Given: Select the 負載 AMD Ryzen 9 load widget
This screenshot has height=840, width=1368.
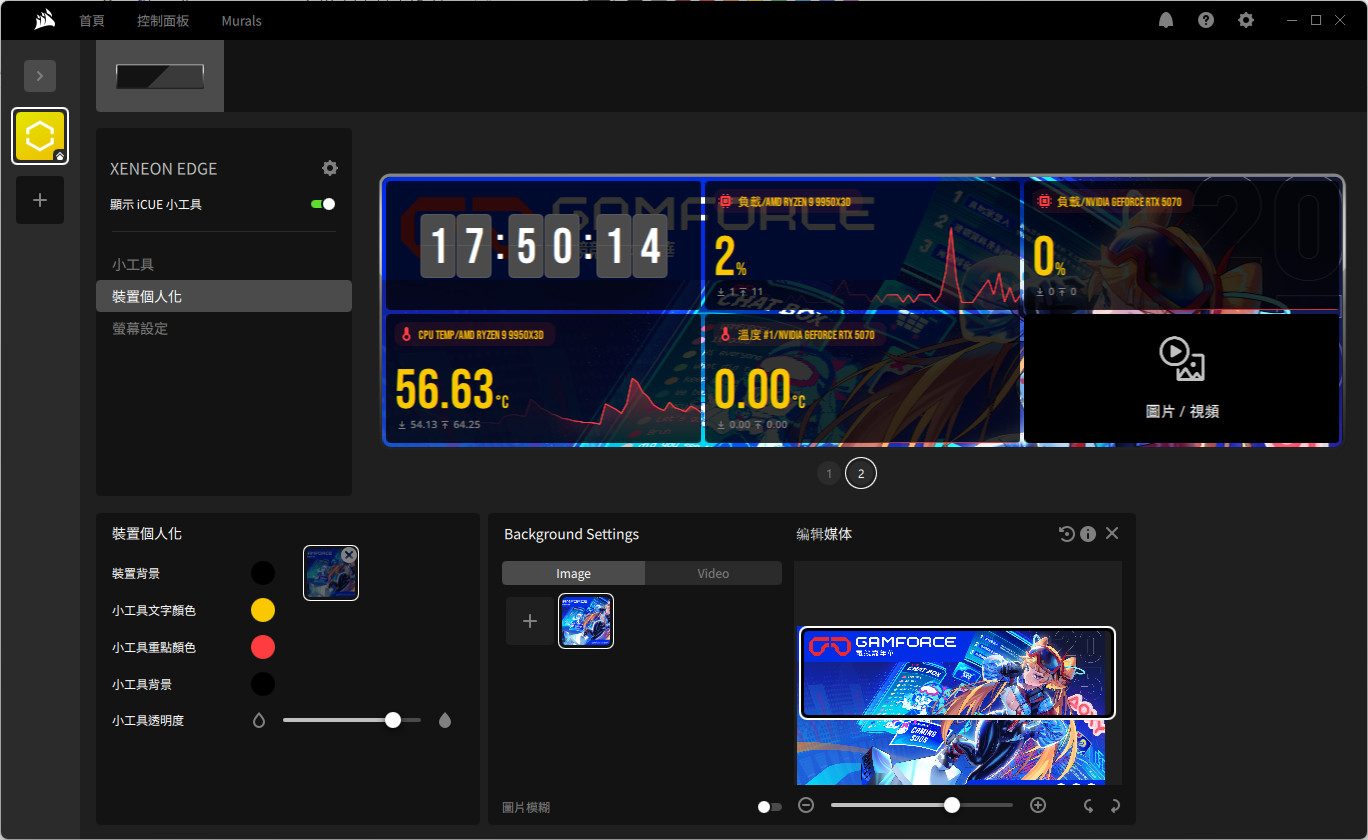Looking at the screenshot, I should coord(862,245).
